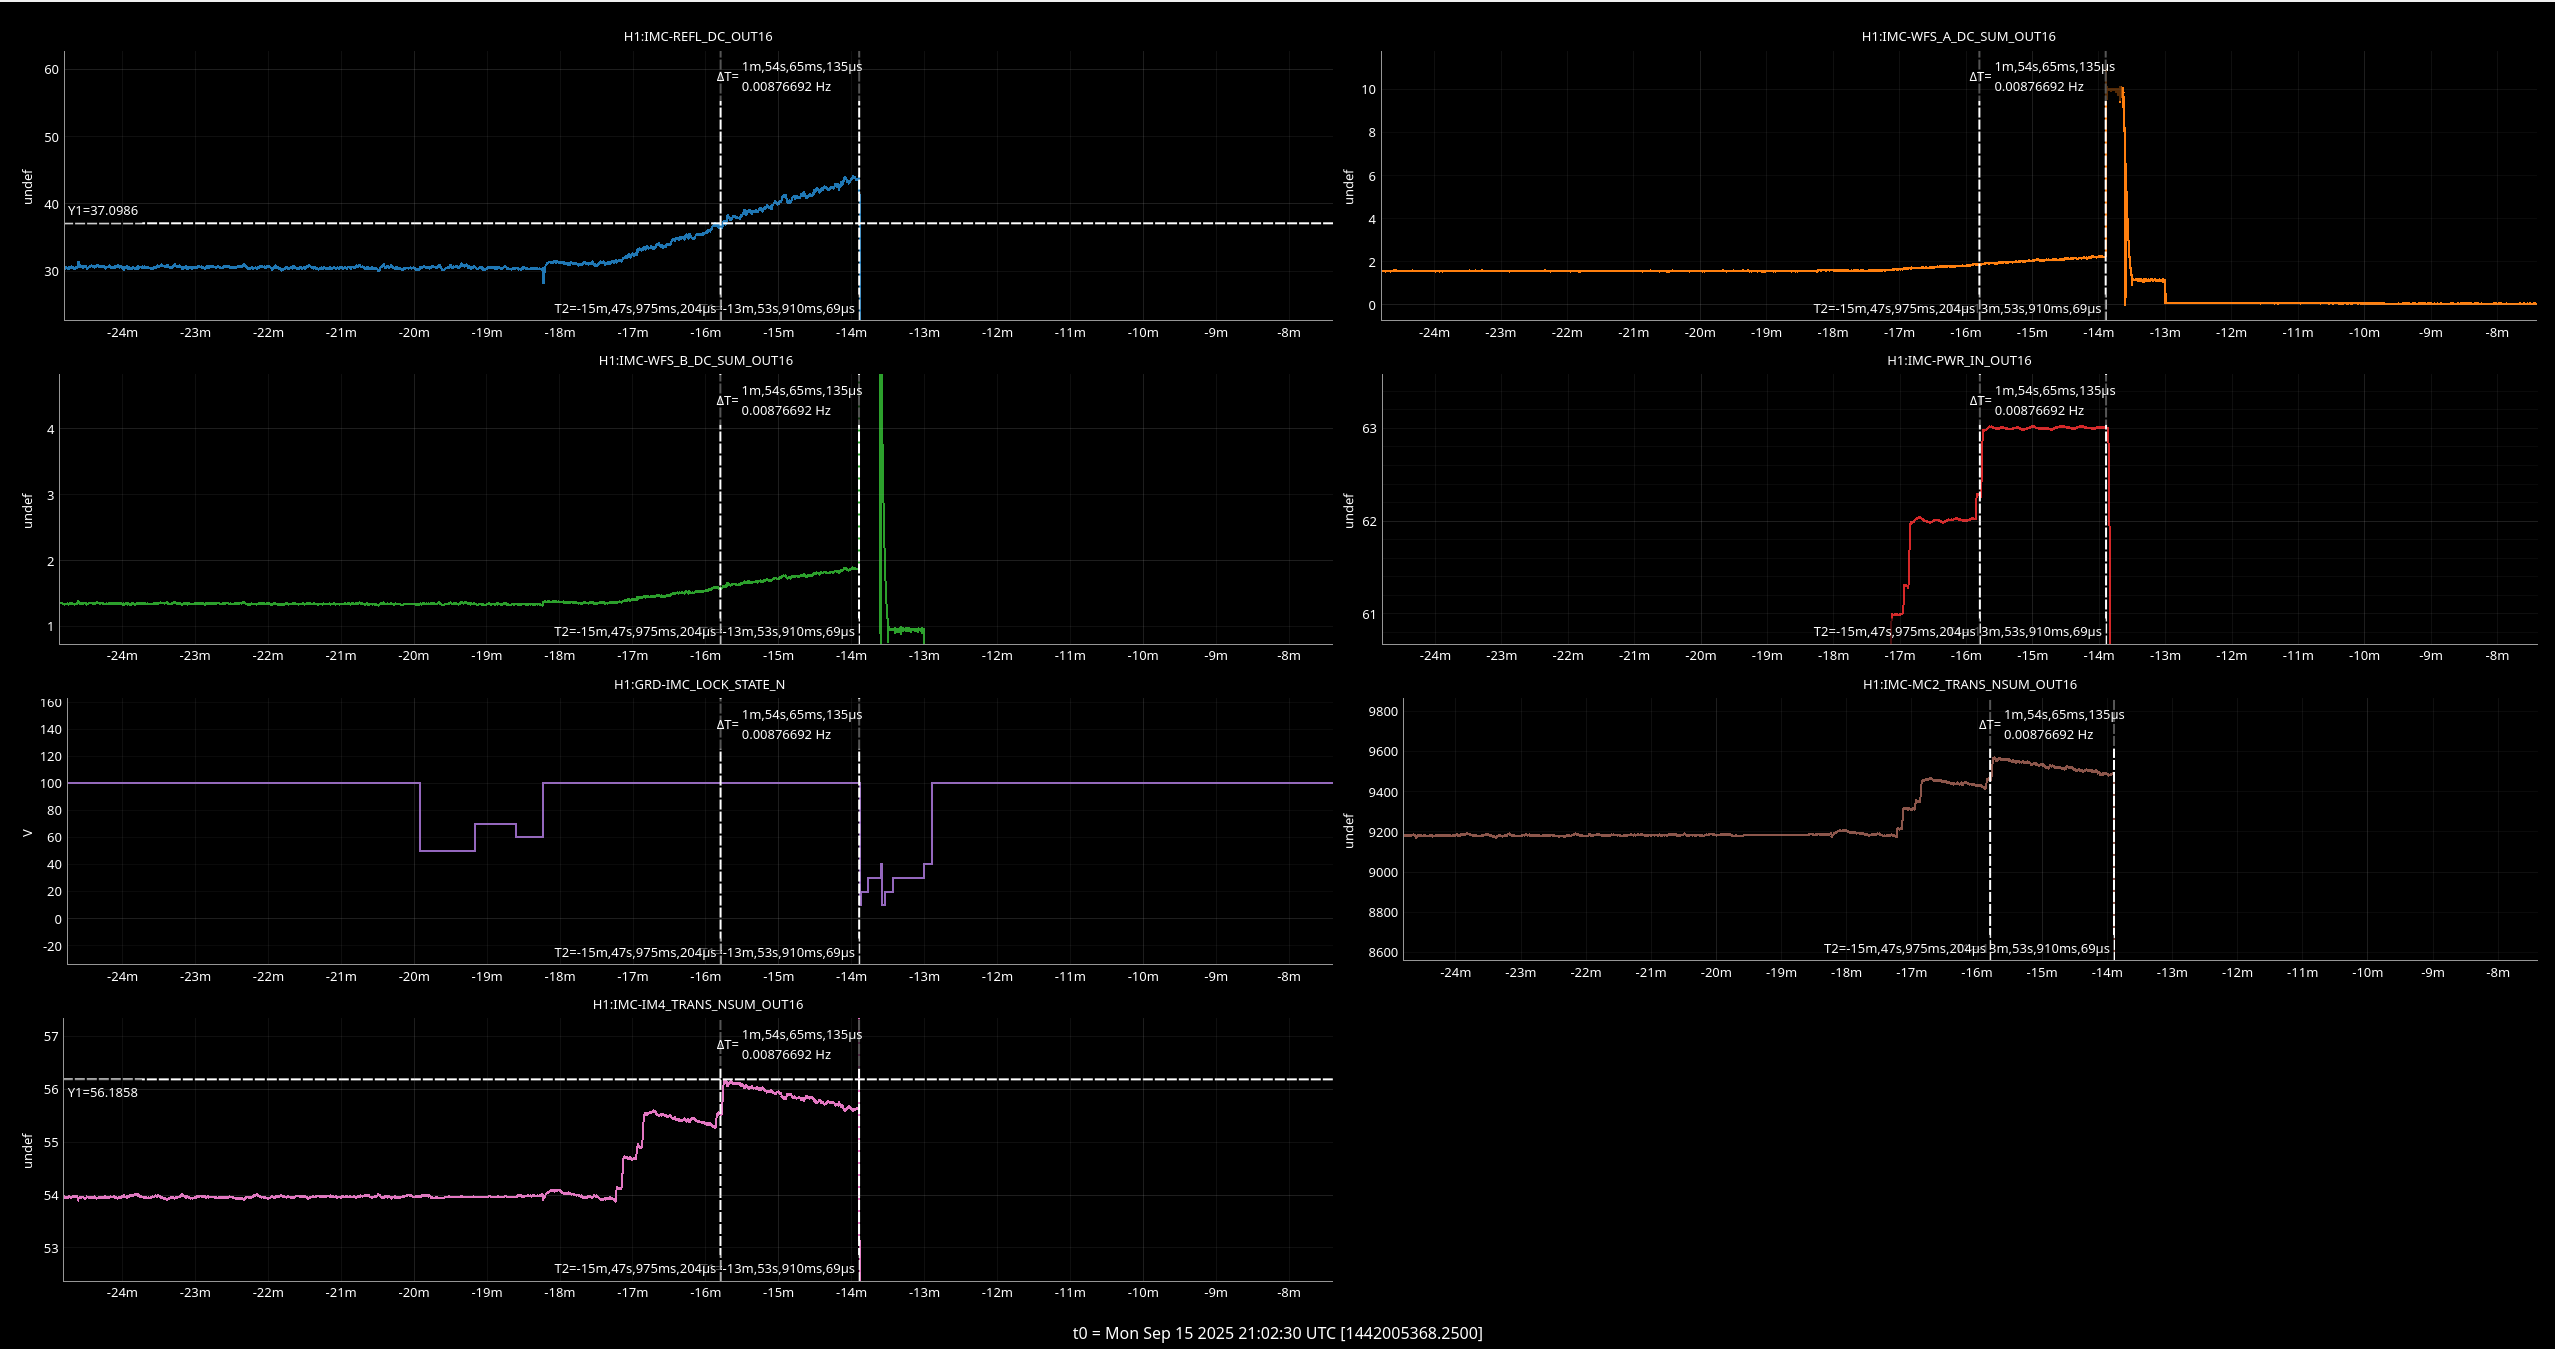Click the undef y-axis label of REFL_DC plot

(27, 187)
